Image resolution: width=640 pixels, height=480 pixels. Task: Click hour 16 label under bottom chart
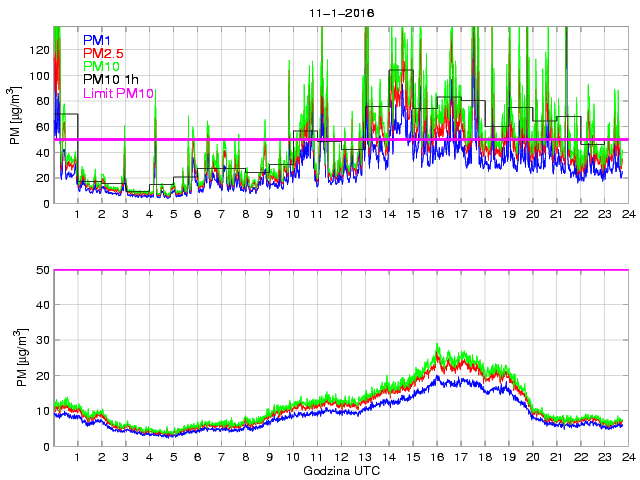[437, 457]
